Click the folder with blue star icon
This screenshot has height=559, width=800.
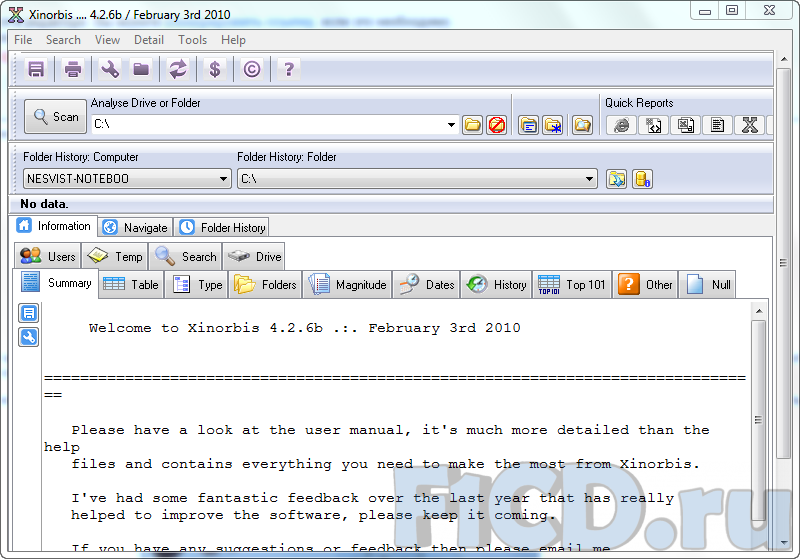(553, 124)
